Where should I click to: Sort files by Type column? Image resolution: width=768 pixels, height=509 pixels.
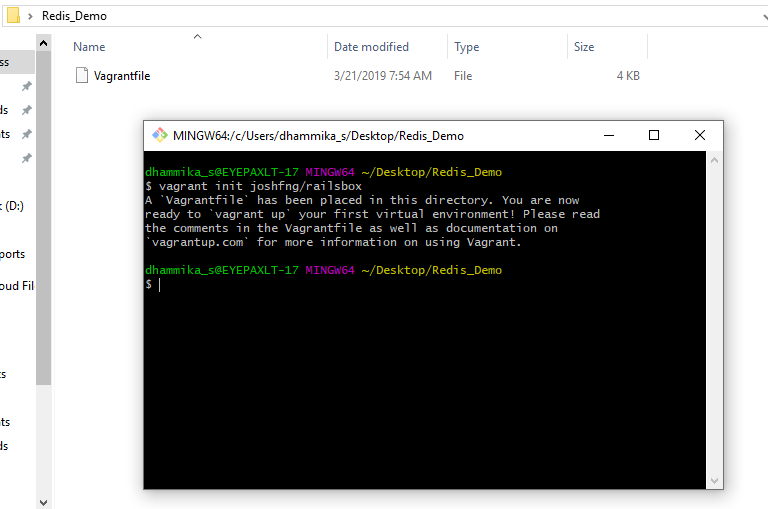[466, 47]
